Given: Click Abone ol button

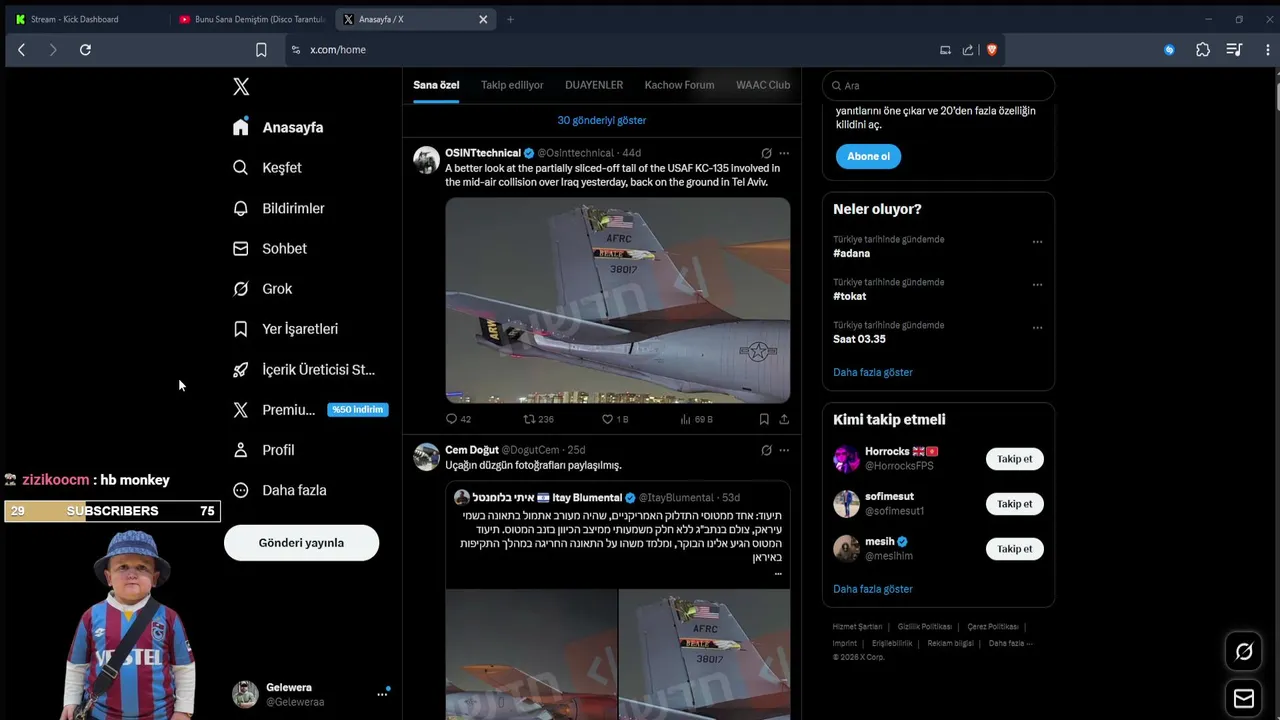Looking at the screenshot, I should [868, 156].
